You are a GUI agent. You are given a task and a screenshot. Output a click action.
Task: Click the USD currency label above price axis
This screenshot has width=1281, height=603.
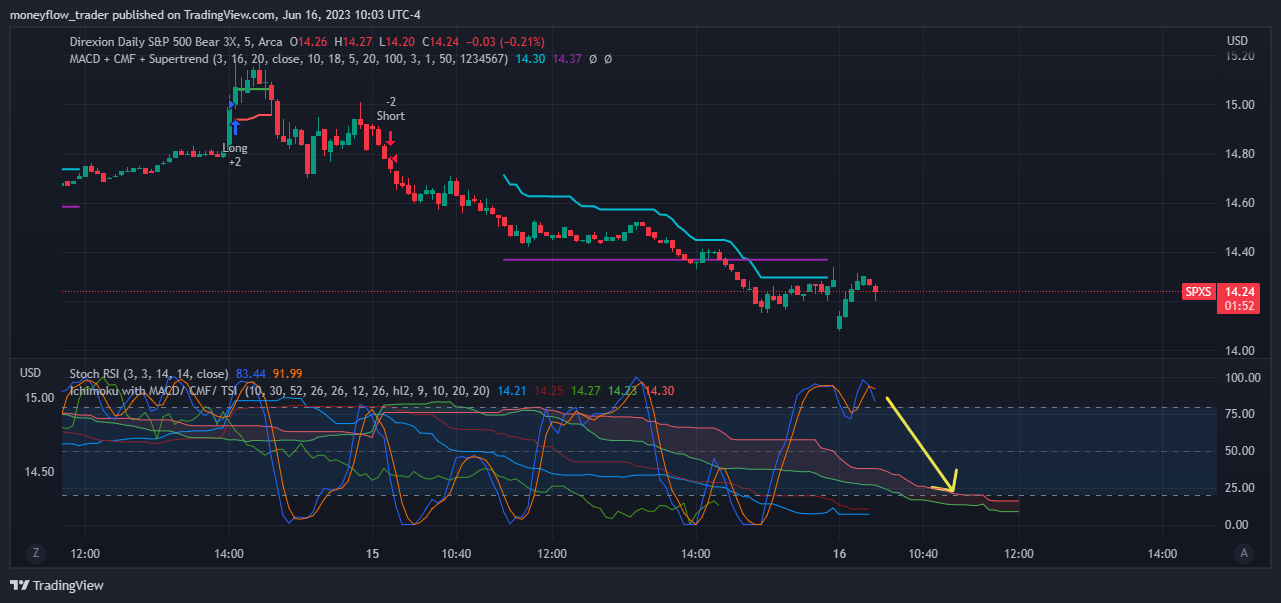tap(1237, 40)
